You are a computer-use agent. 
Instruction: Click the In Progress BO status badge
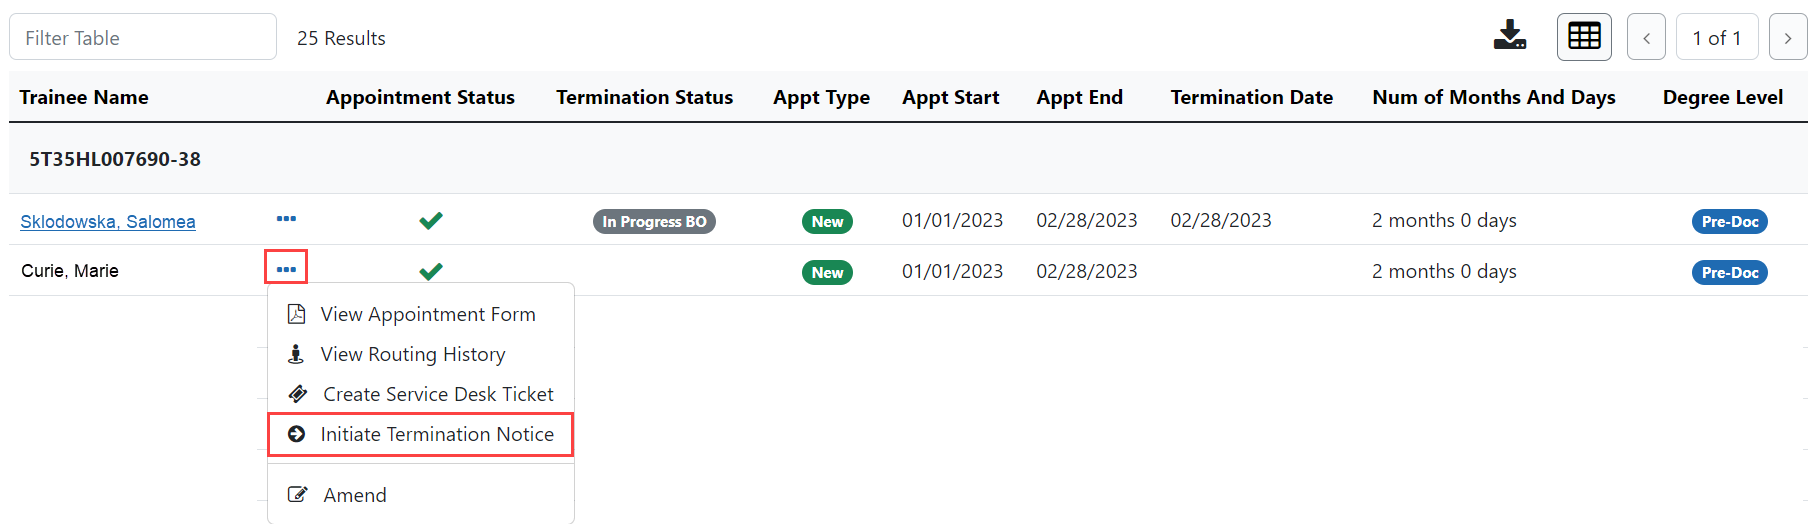(654, 221)
